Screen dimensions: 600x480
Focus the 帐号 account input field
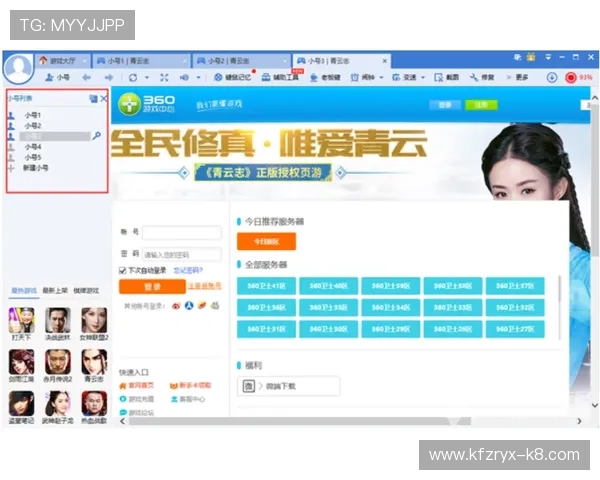click(182, 232)
